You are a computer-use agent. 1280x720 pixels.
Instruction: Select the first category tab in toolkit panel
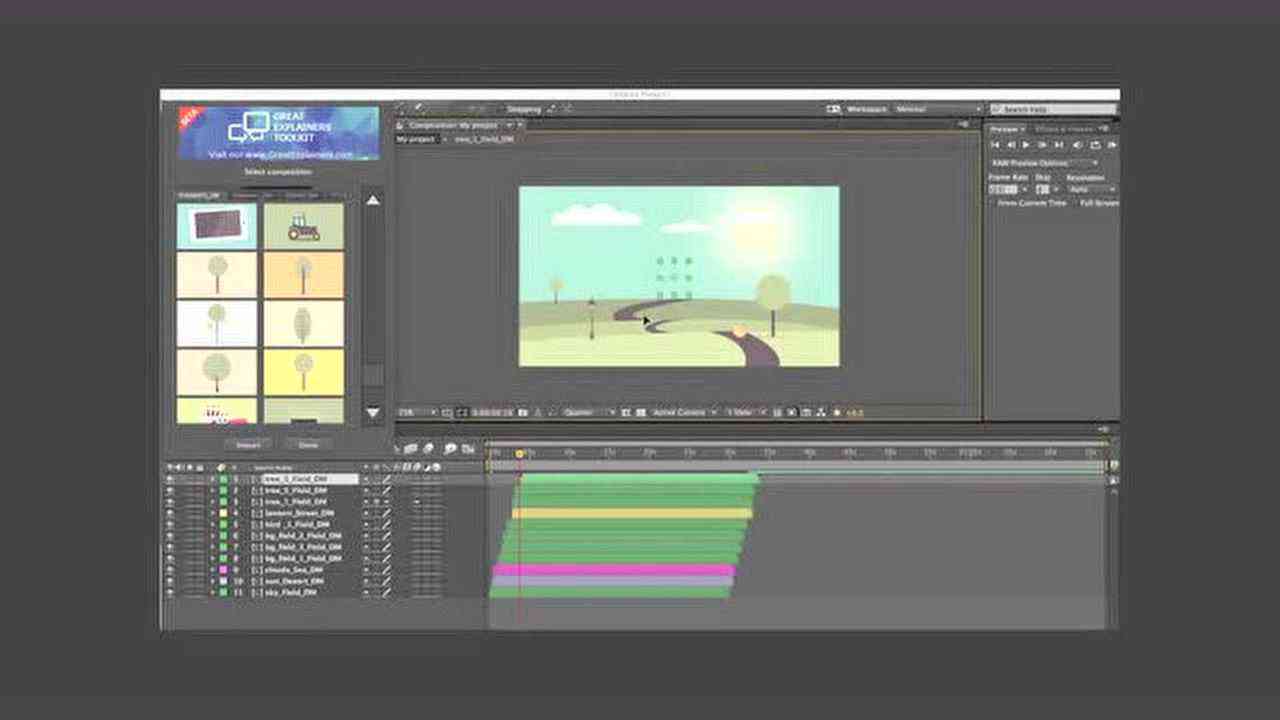tap(199, 195)
